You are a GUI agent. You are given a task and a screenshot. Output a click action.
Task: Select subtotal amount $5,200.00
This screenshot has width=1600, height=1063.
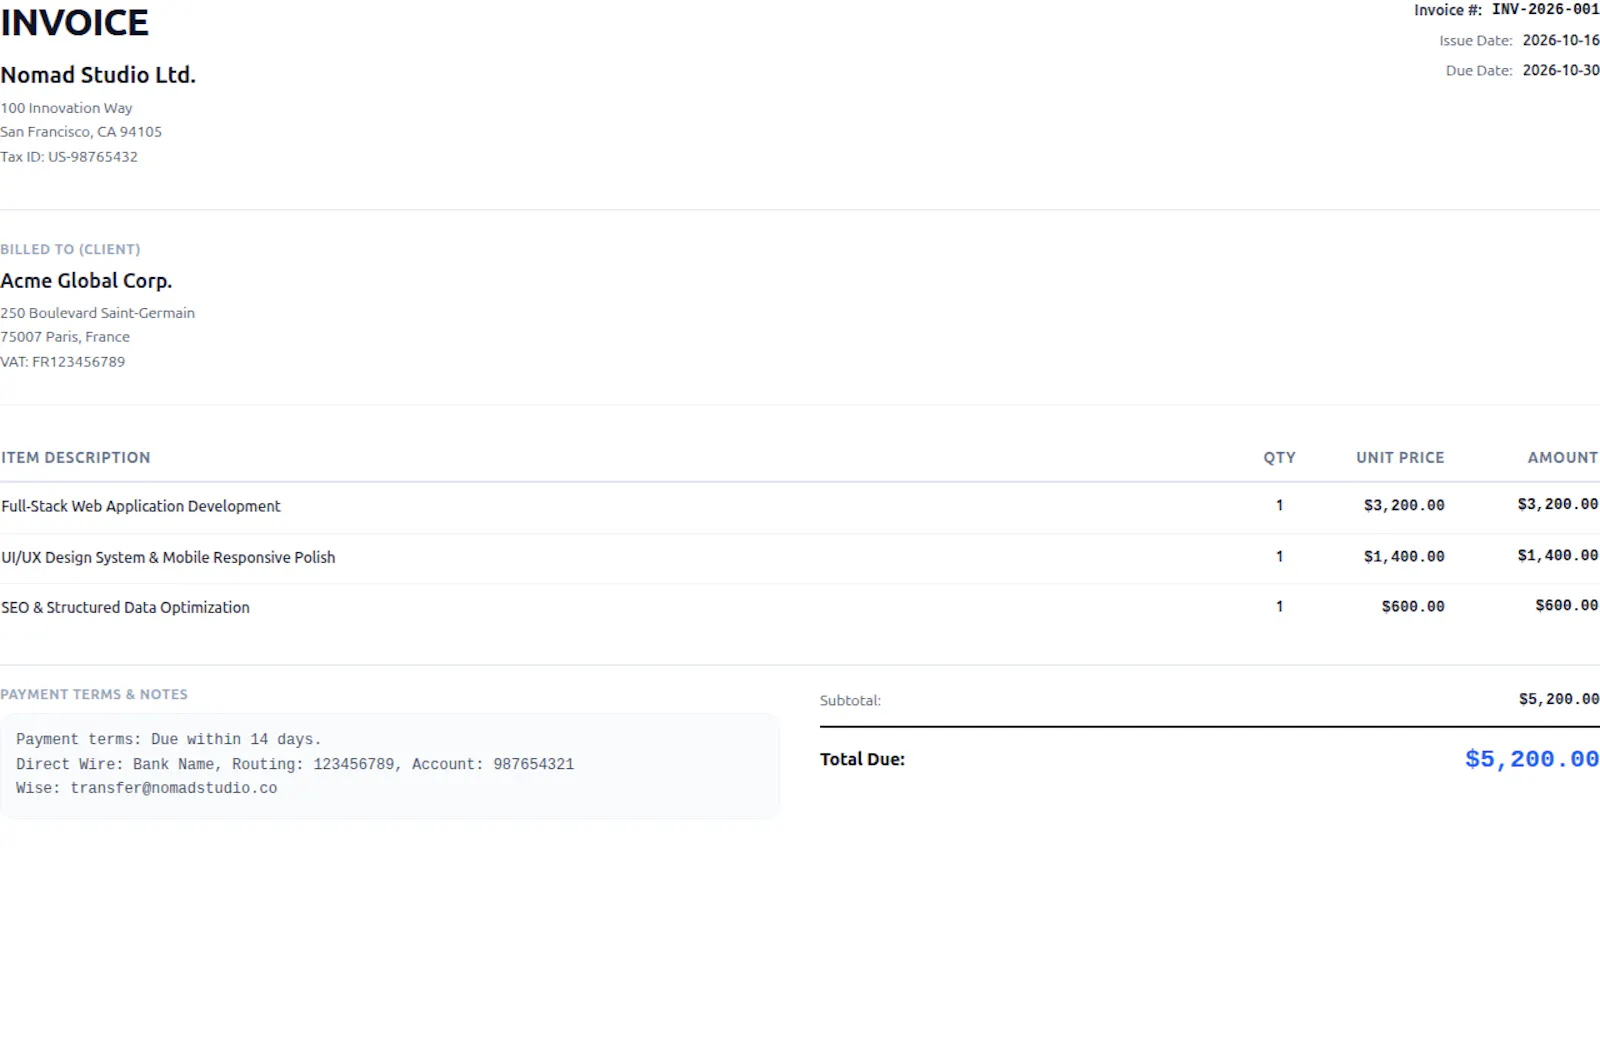click(1559, 699)
